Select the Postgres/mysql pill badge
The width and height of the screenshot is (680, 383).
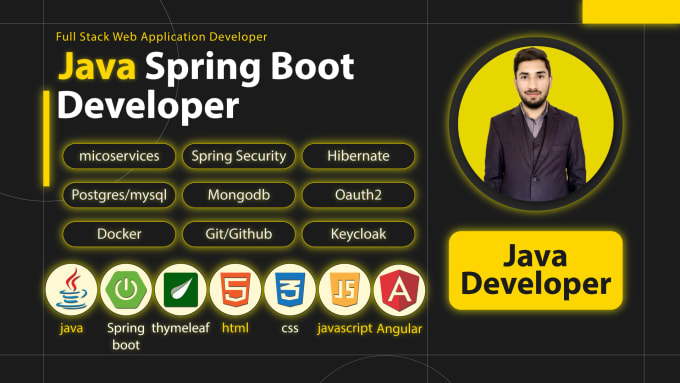coord(119,195)
